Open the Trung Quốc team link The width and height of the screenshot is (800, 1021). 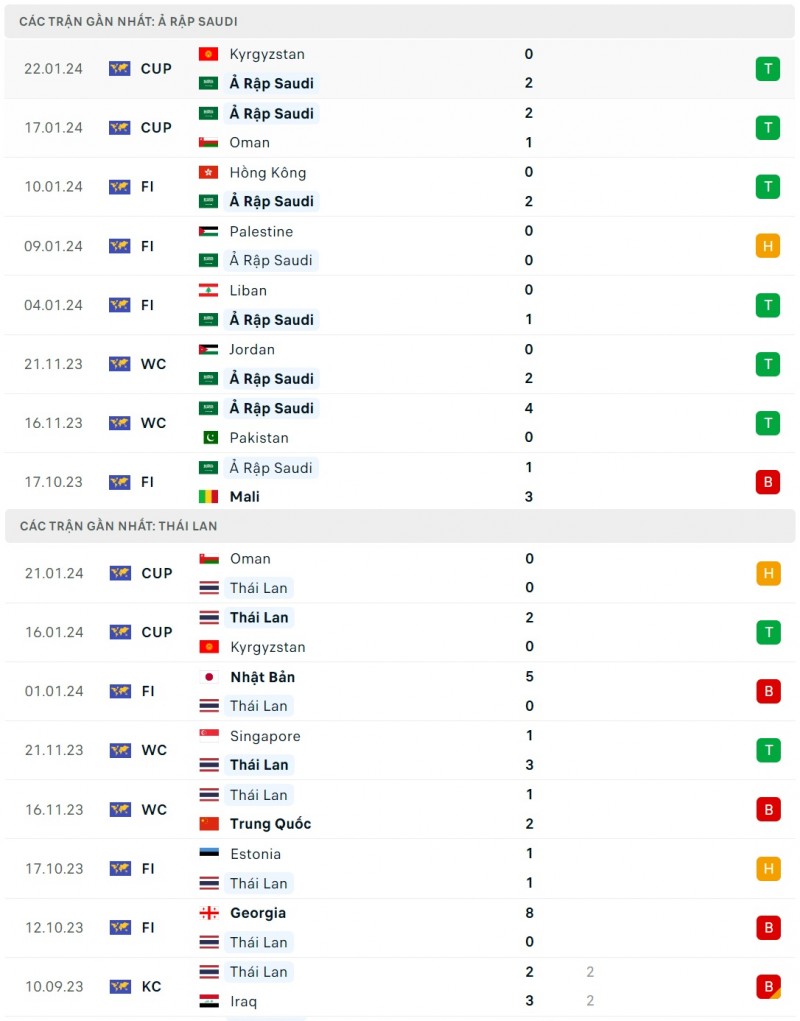[270, 824]
